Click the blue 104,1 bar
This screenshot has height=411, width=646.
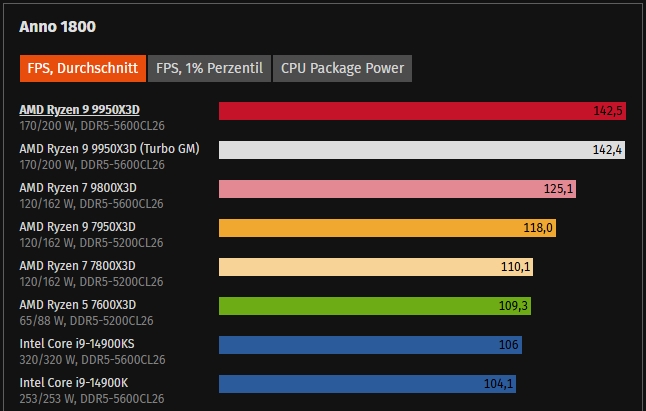click(x=367, y=384)
